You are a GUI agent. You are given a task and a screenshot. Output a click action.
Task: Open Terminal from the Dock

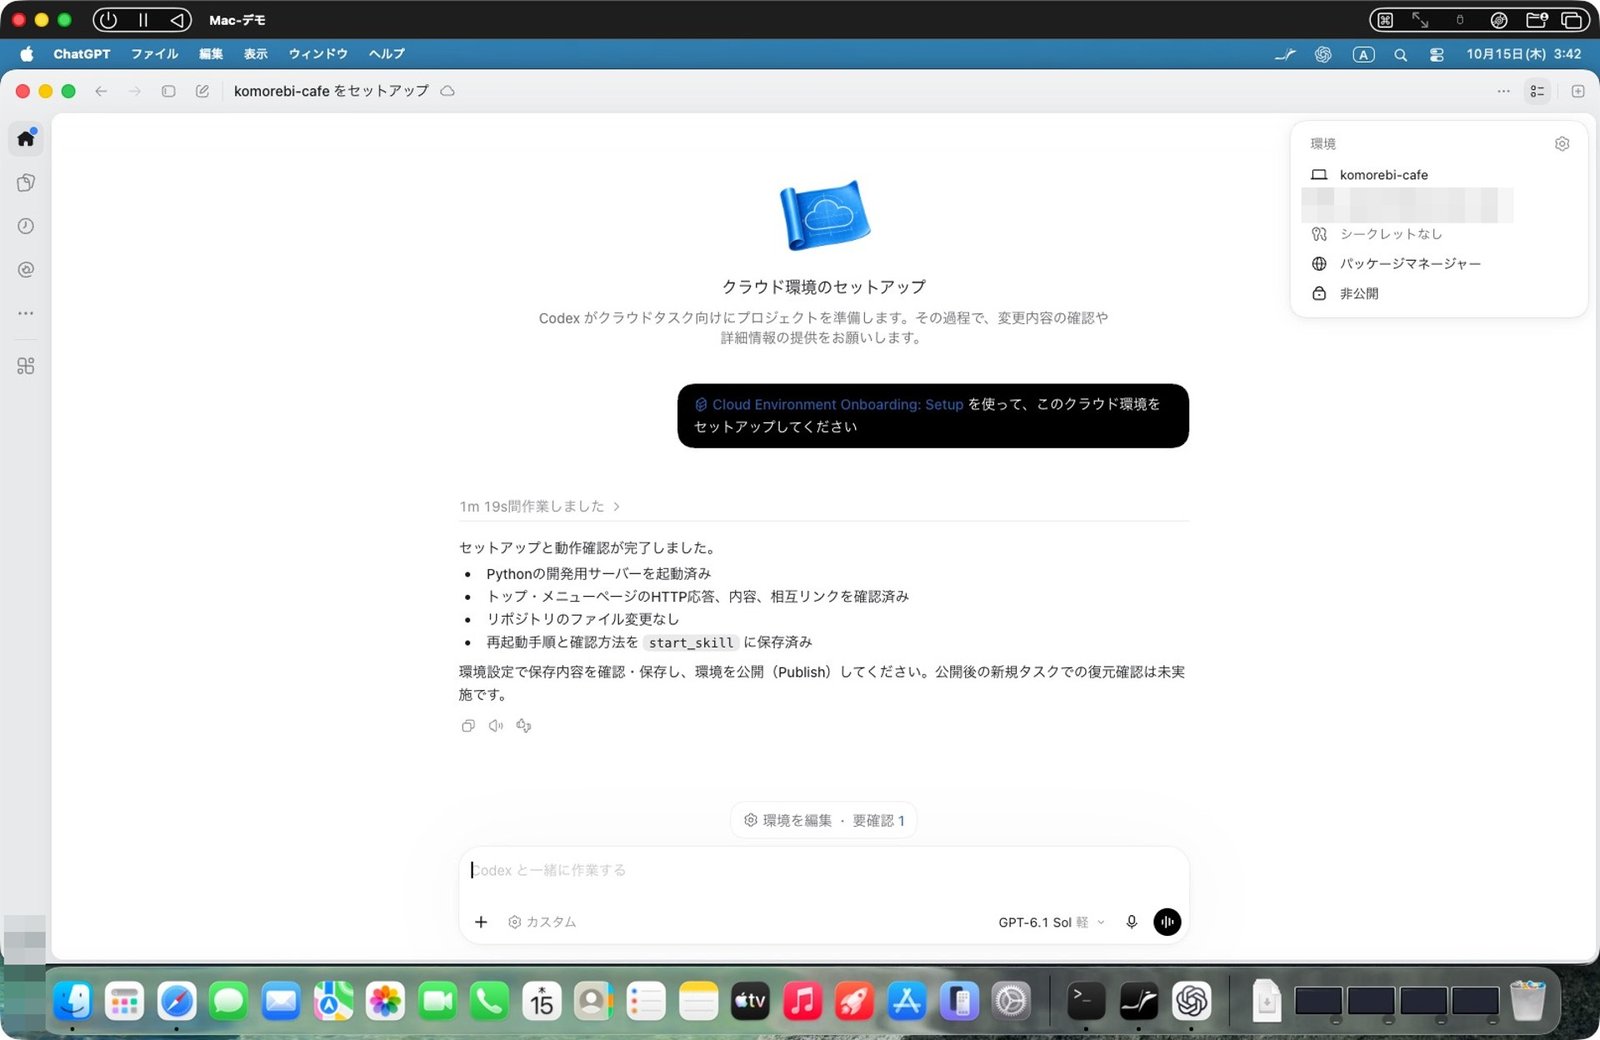click(x=1086, y=1001)
